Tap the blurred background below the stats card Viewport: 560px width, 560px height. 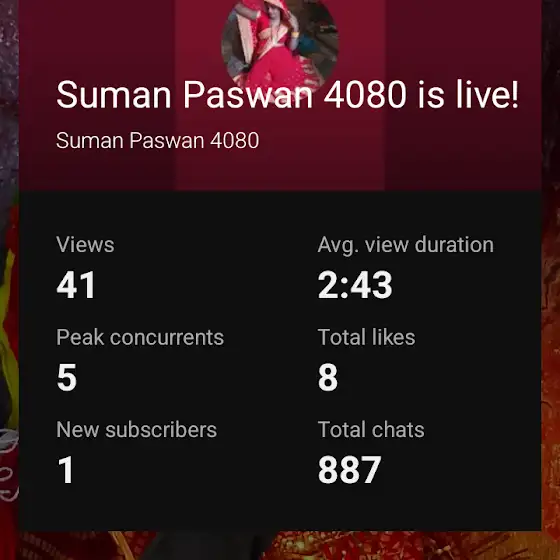click(x=280, y=546)
